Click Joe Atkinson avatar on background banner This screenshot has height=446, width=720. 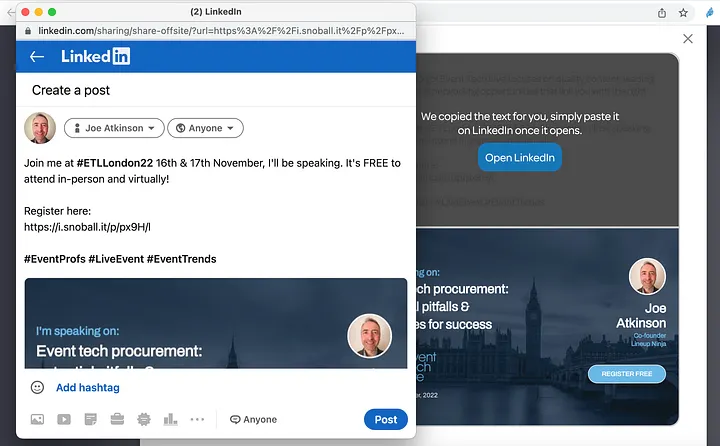647,276
